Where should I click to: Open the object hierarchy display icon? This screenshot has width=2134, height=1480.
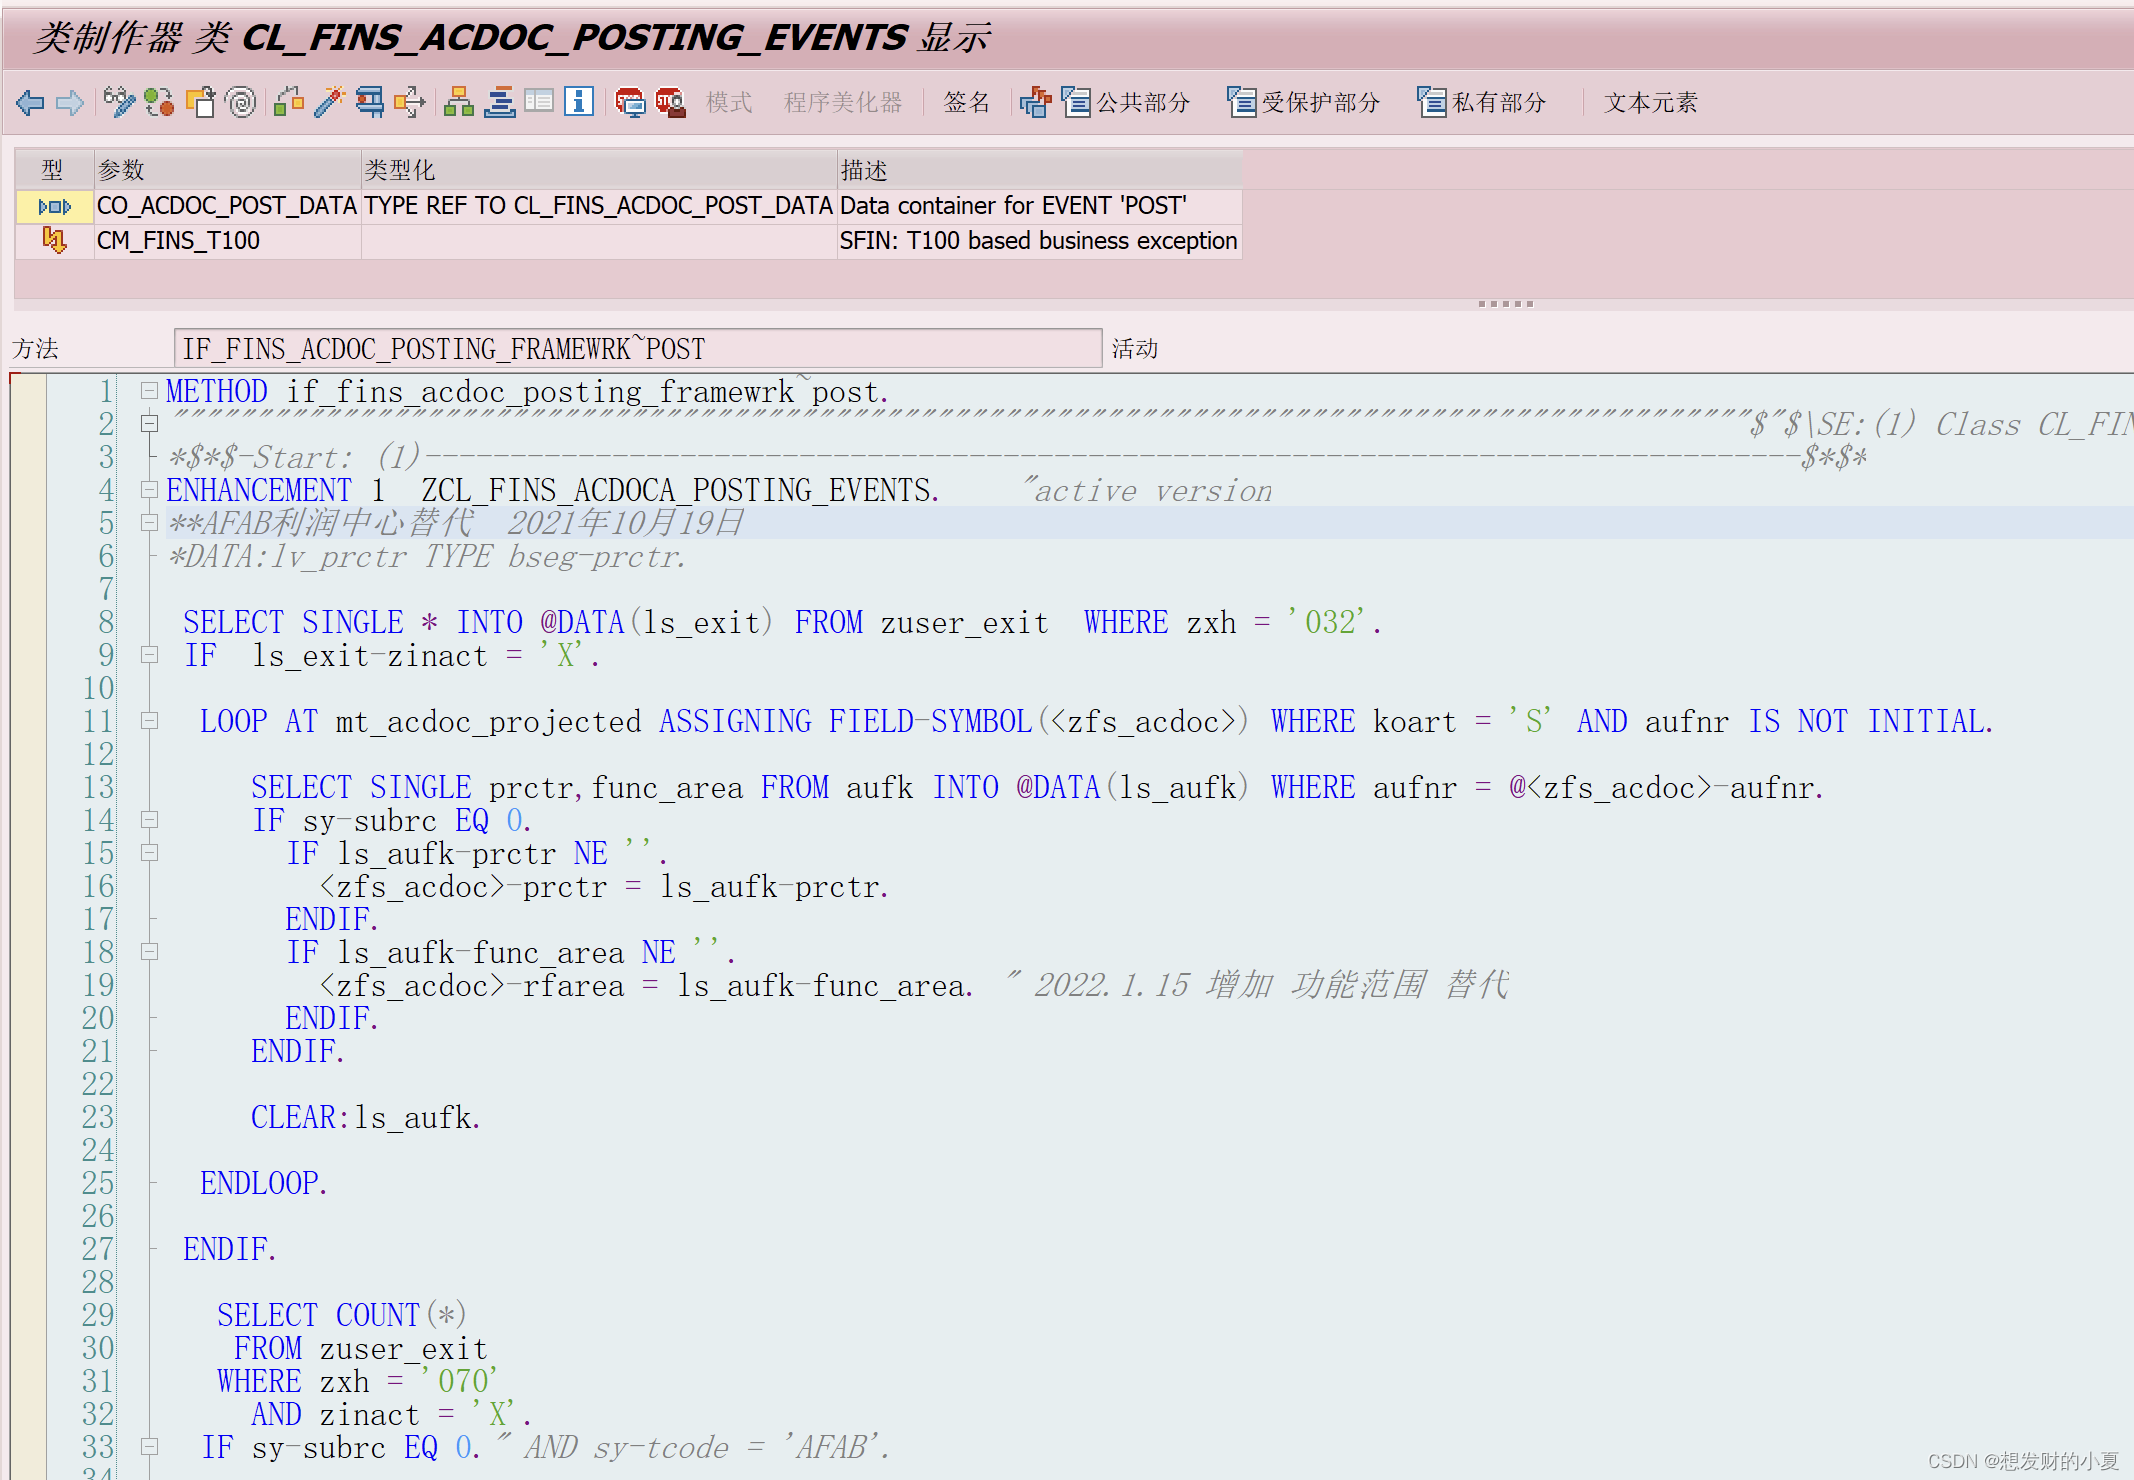pos(459,102)
